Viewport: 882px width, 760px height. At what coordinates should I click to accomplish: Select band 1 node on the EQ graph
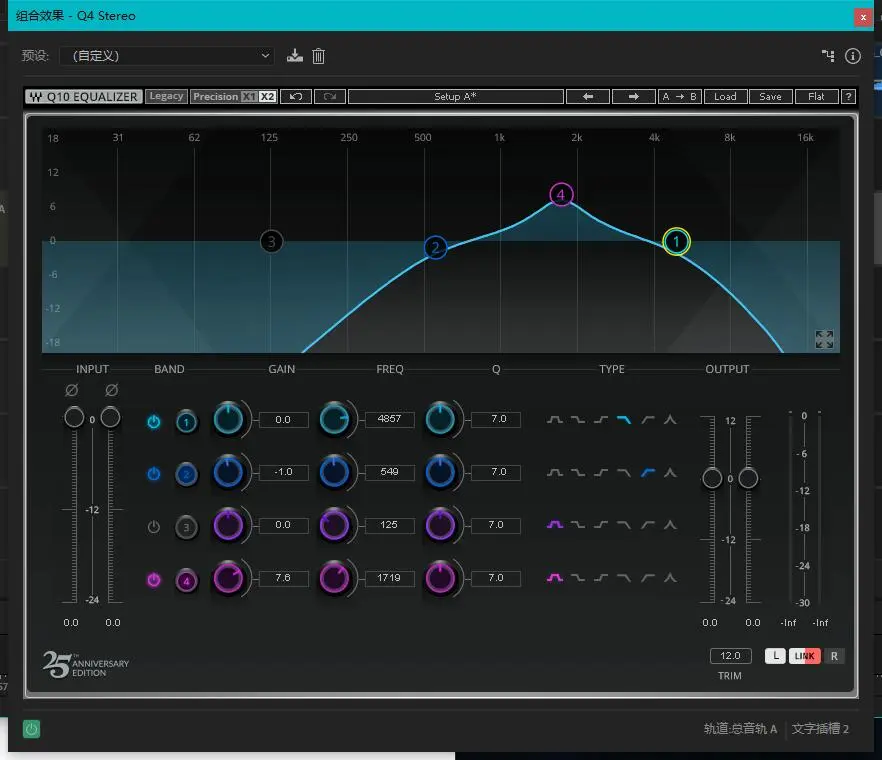pos(676,242)
